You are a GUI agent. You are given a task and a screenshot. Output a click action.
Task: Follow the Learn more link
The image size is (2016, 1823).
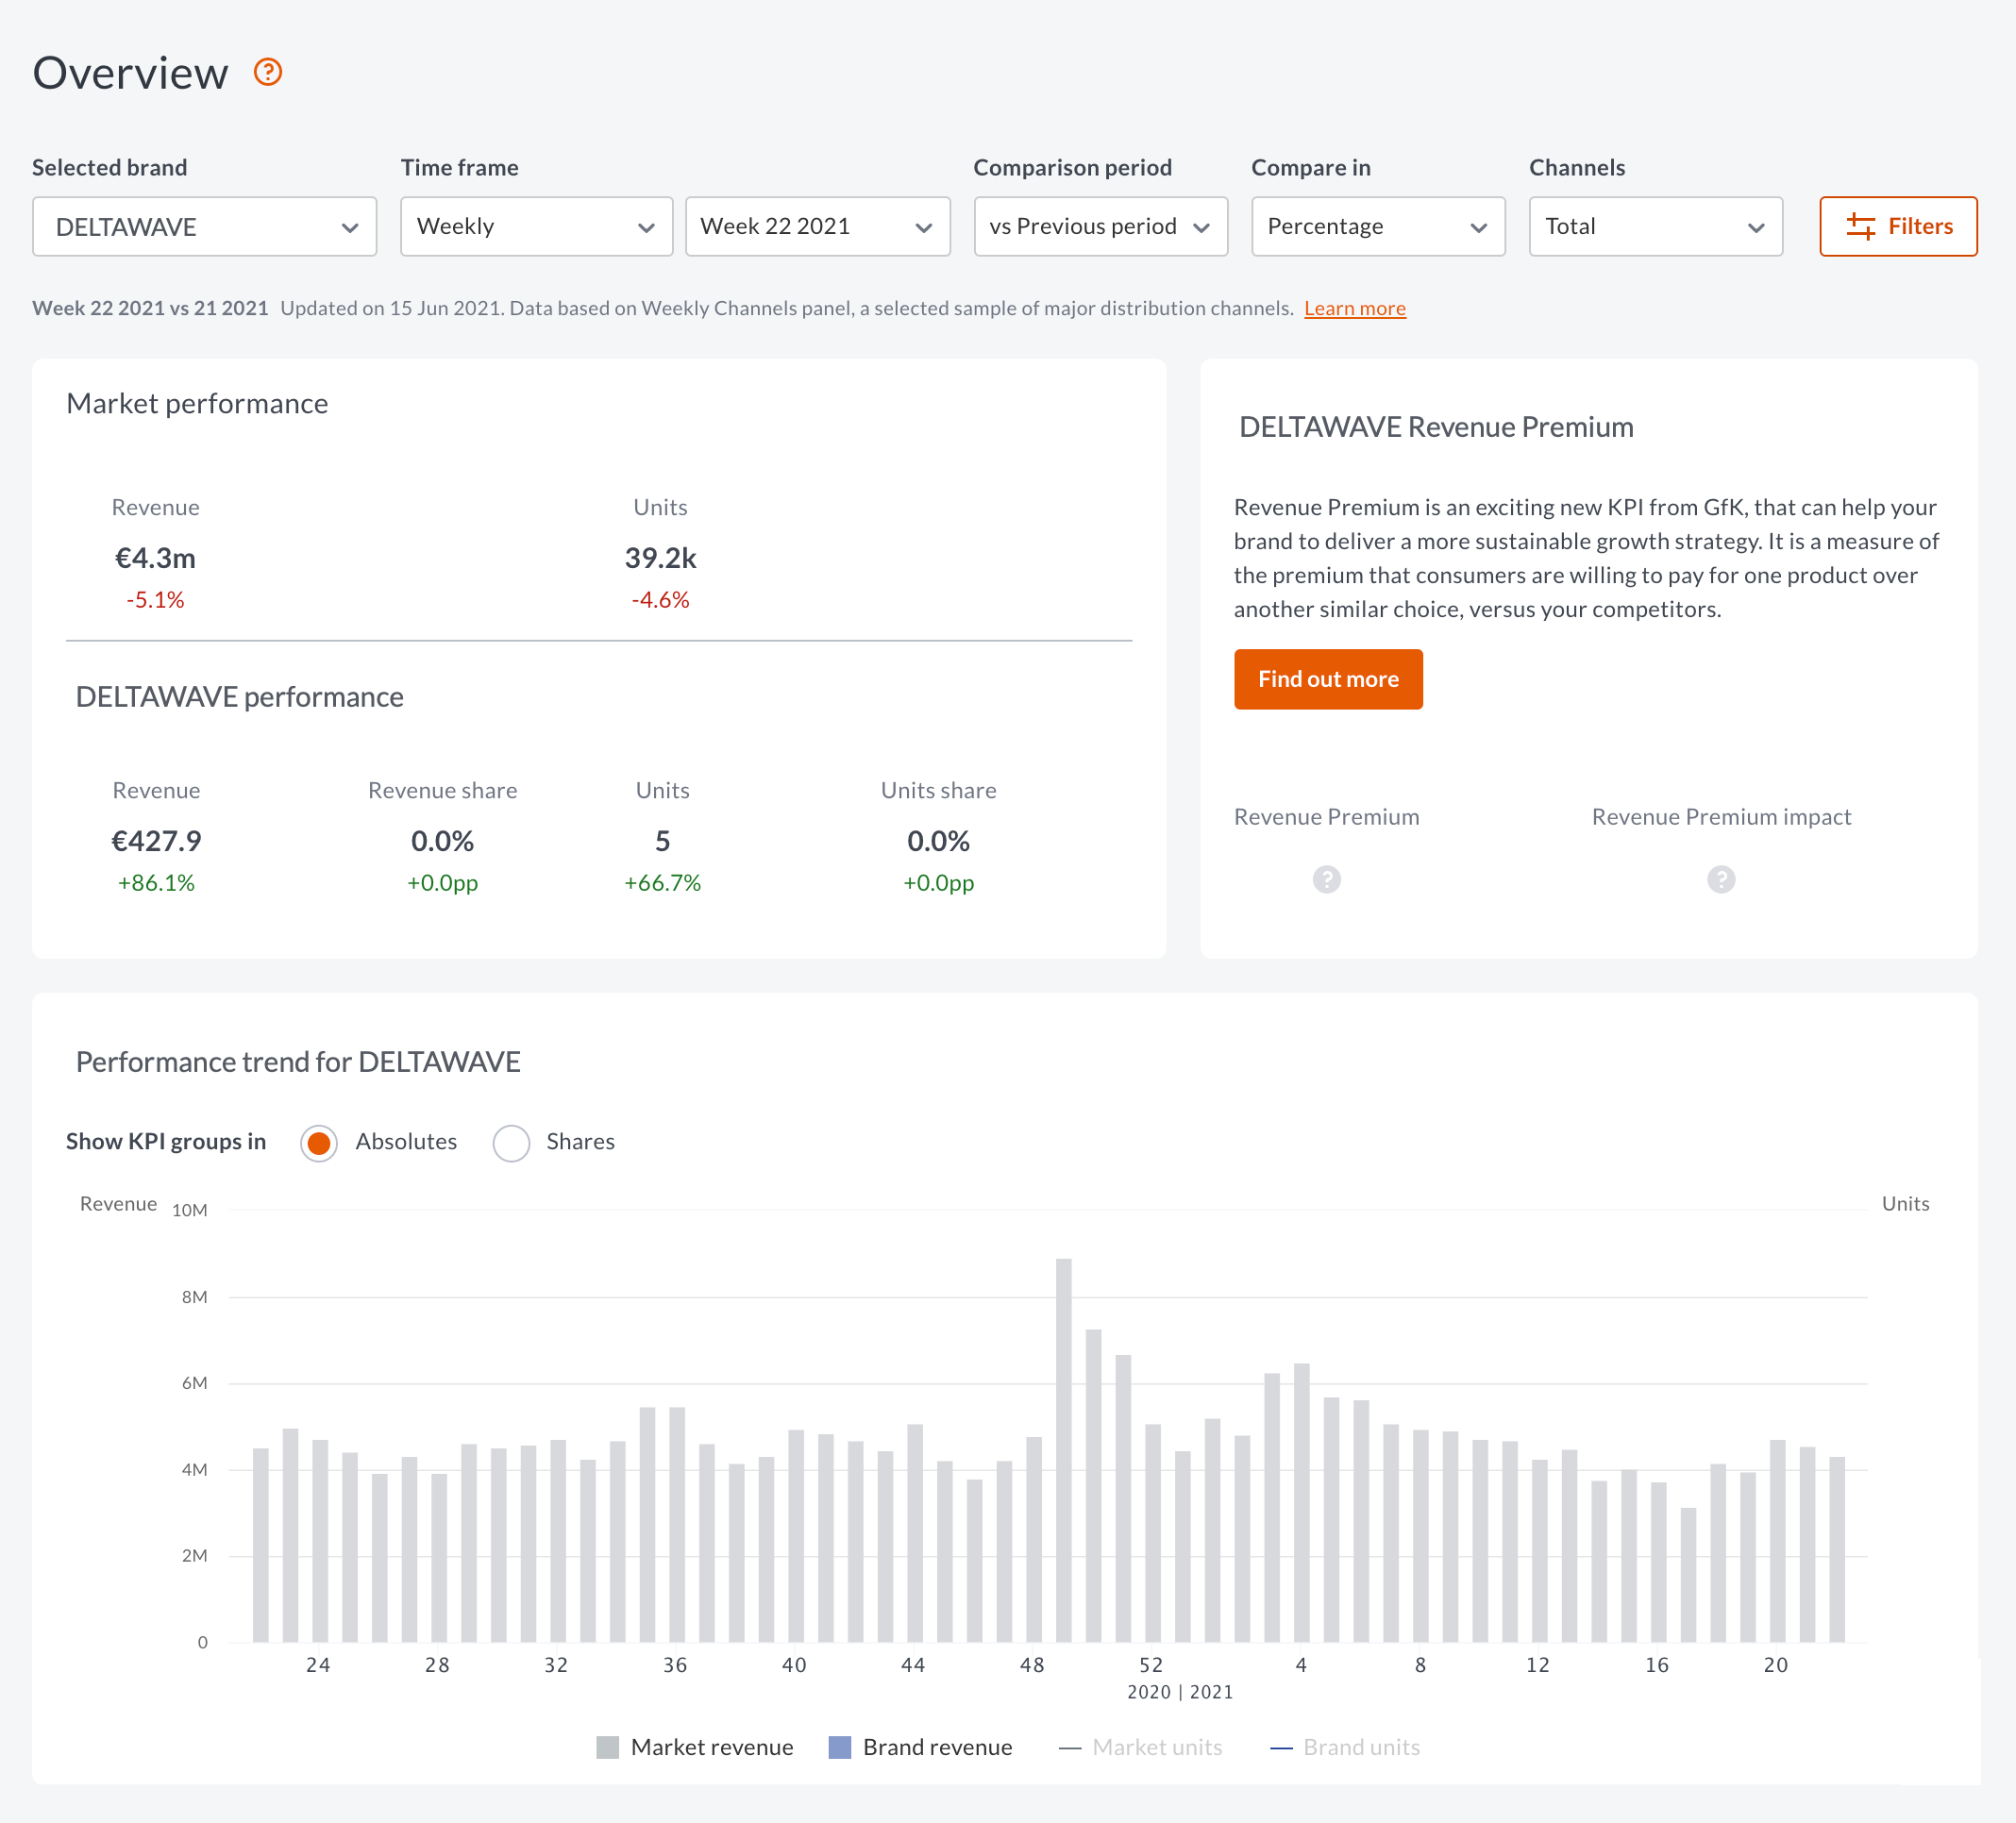click(1354, 308)
